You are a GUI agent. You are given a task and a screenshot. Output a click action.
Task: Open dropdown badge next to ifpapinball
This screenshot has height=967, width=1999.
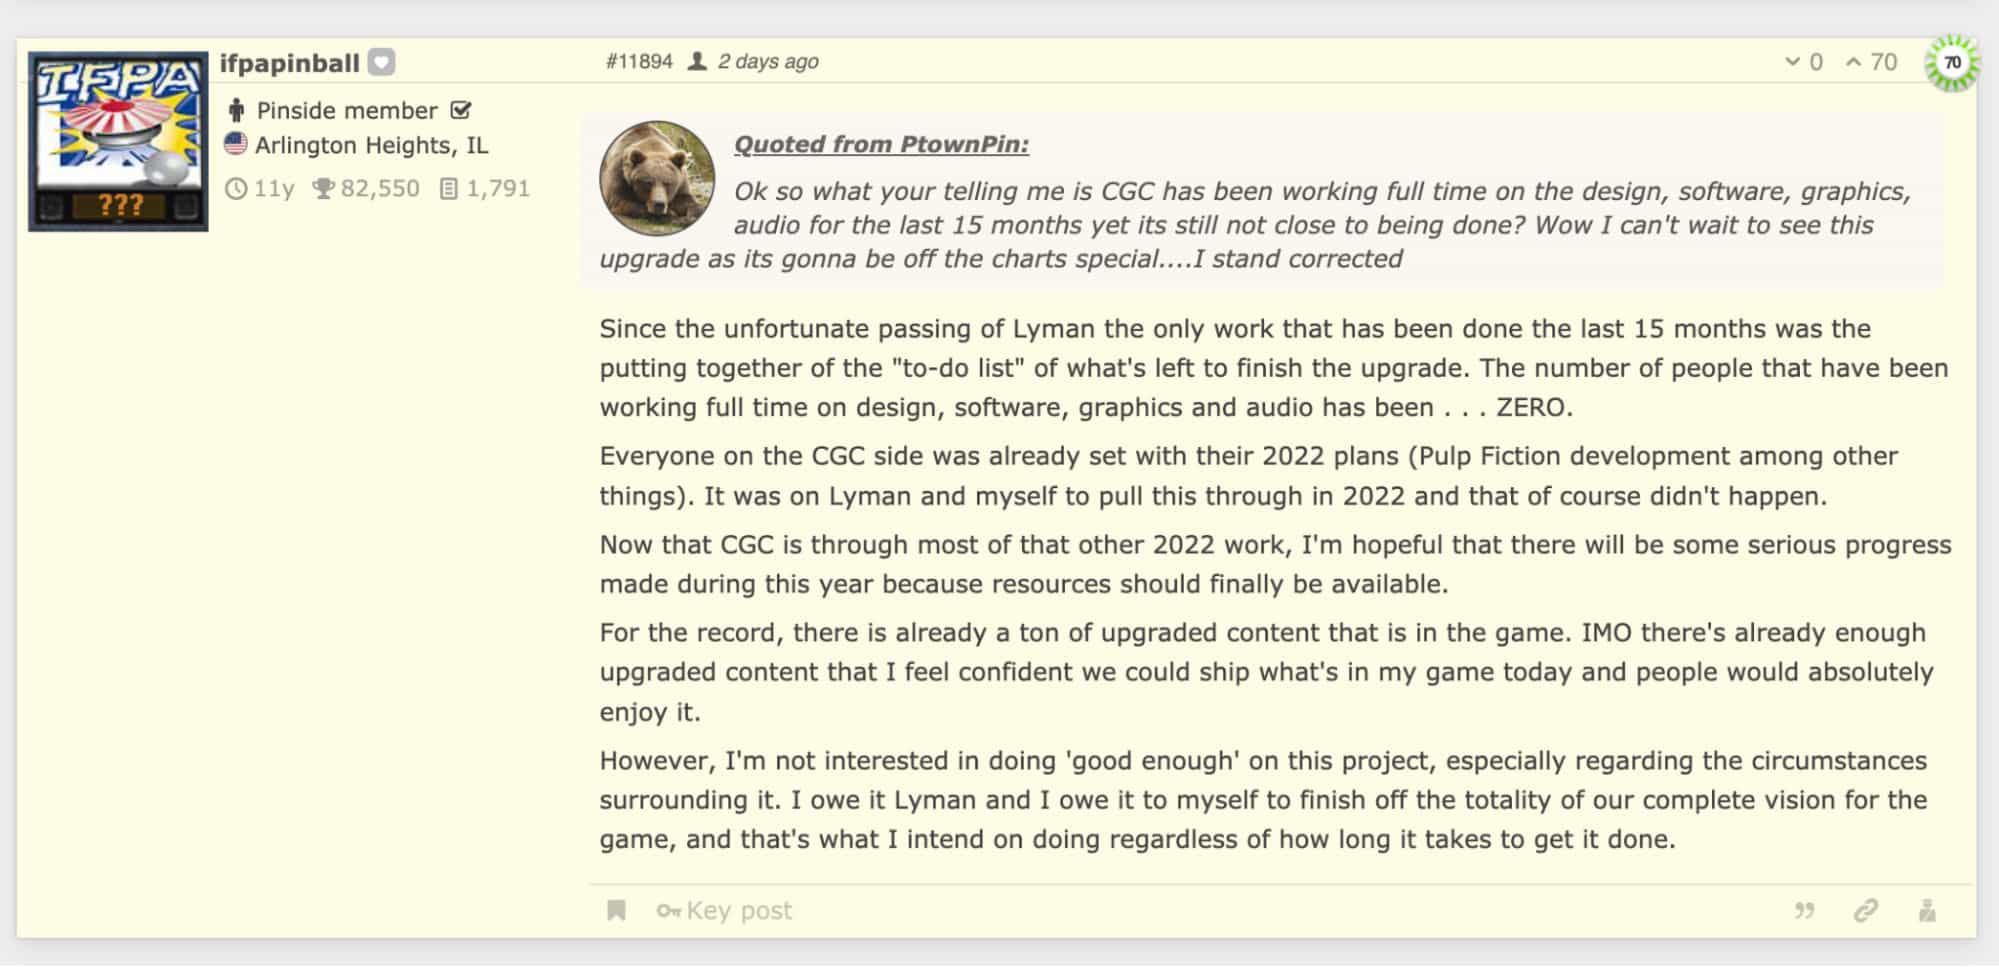[x=381, y=62]
